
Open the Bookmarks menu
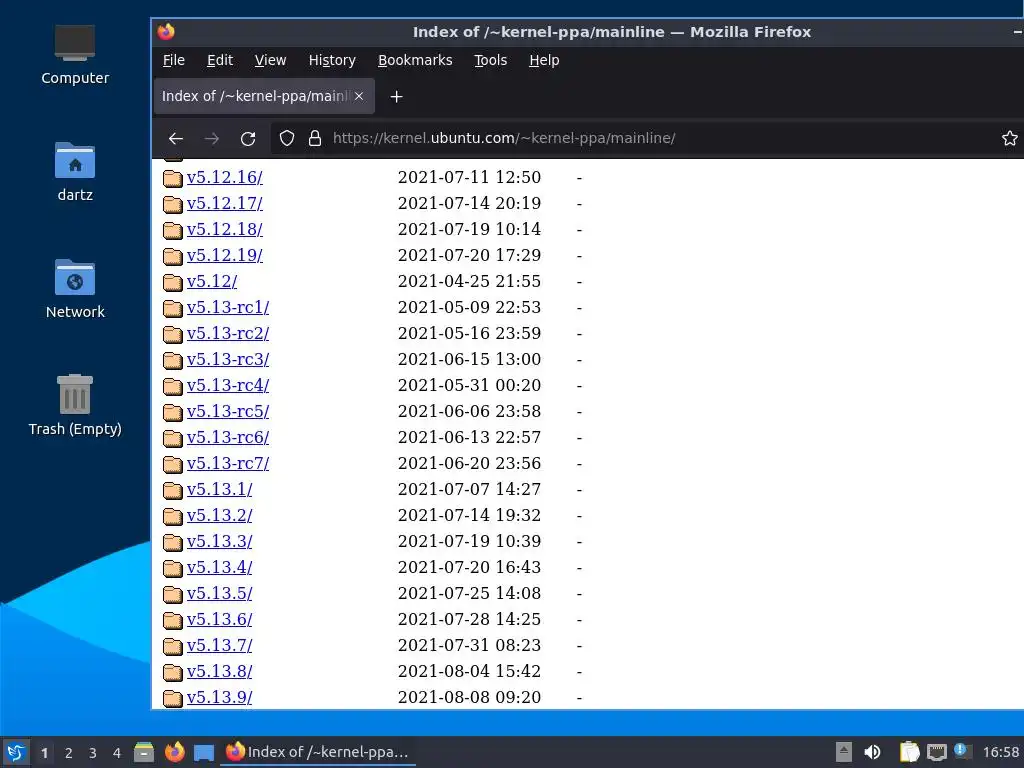click(x=415, y=60)
